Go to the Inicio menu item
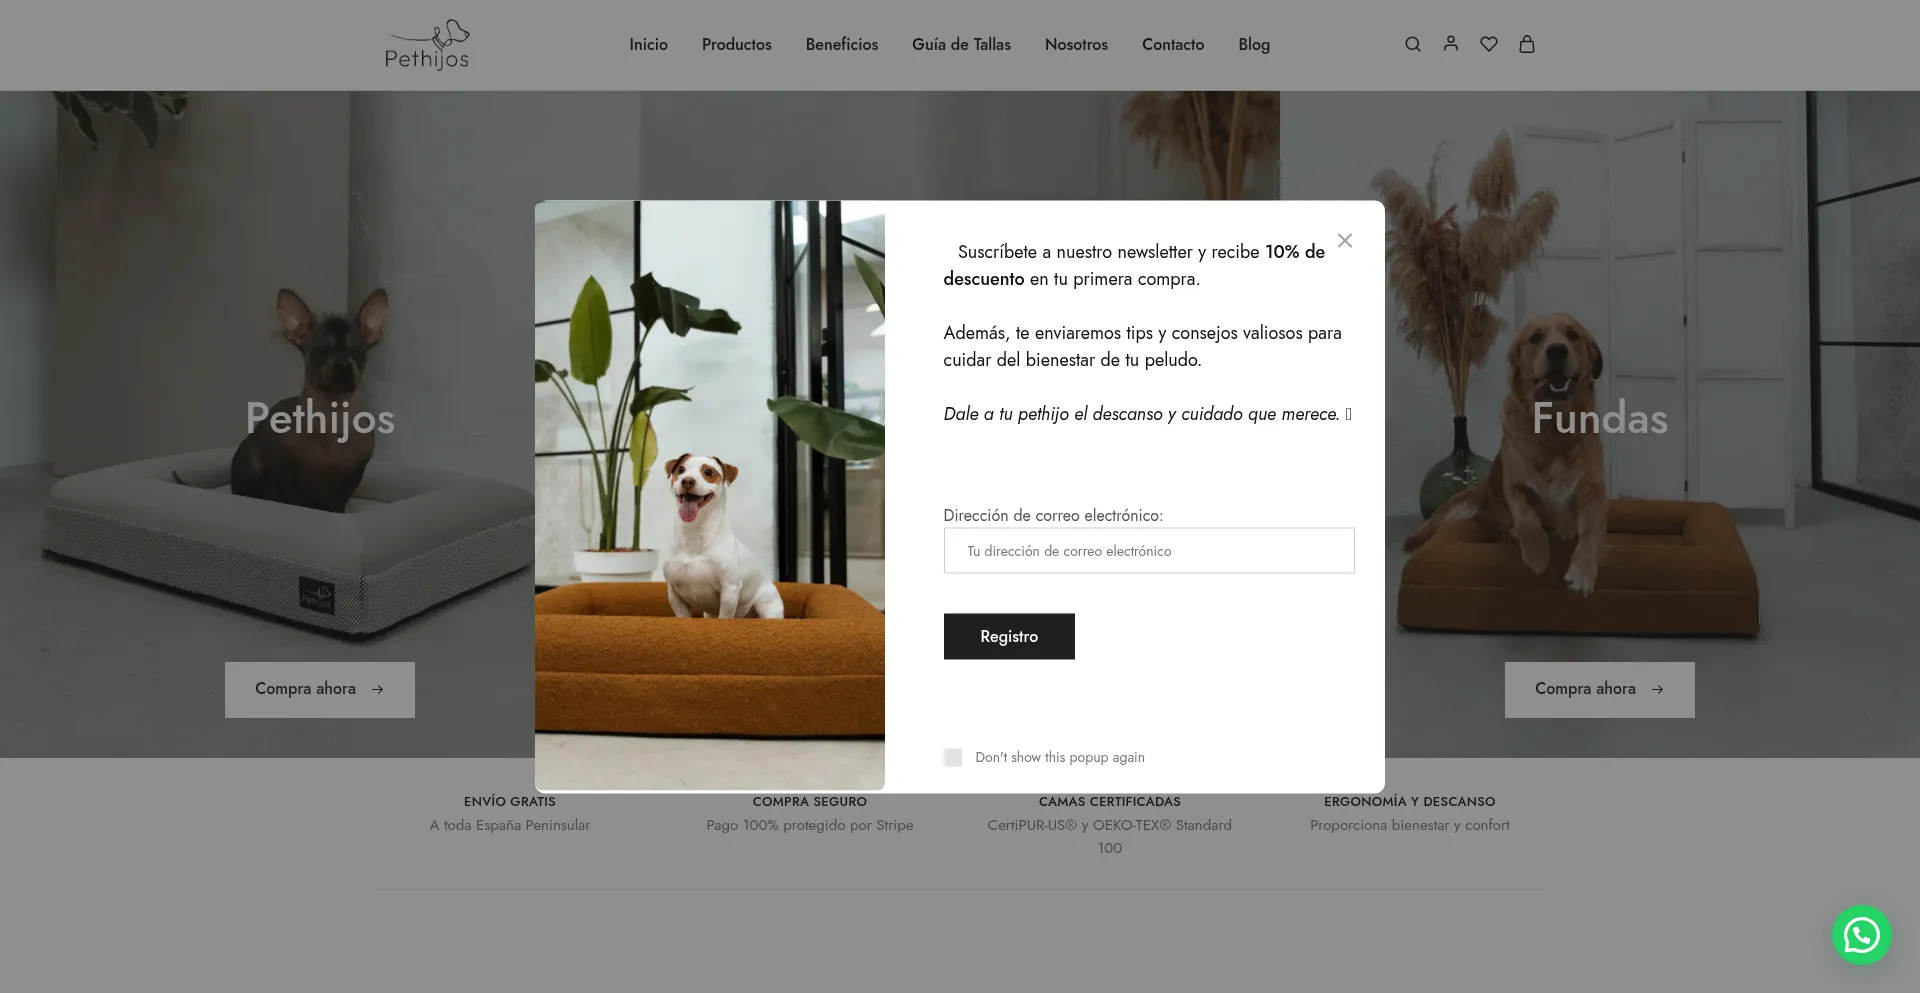The image size is (1920, 993). (648, 45)
